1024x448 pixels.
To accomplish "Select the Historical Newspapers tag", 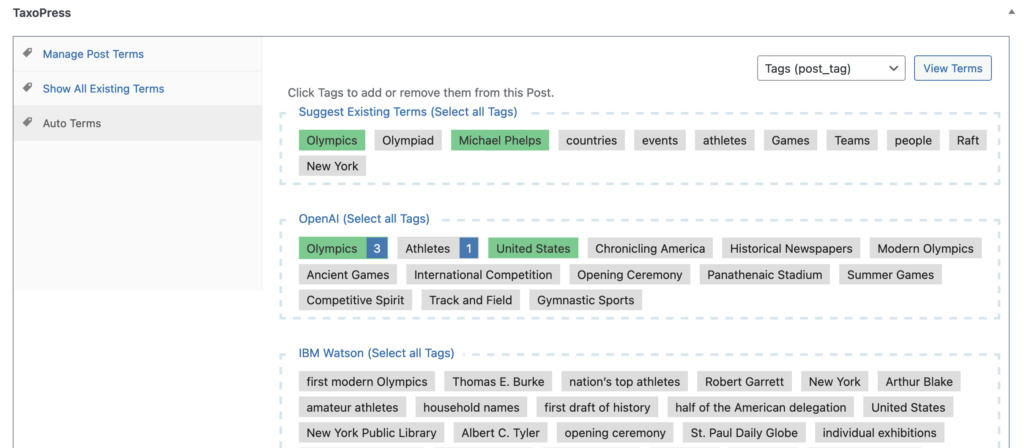I will point(791,249).
